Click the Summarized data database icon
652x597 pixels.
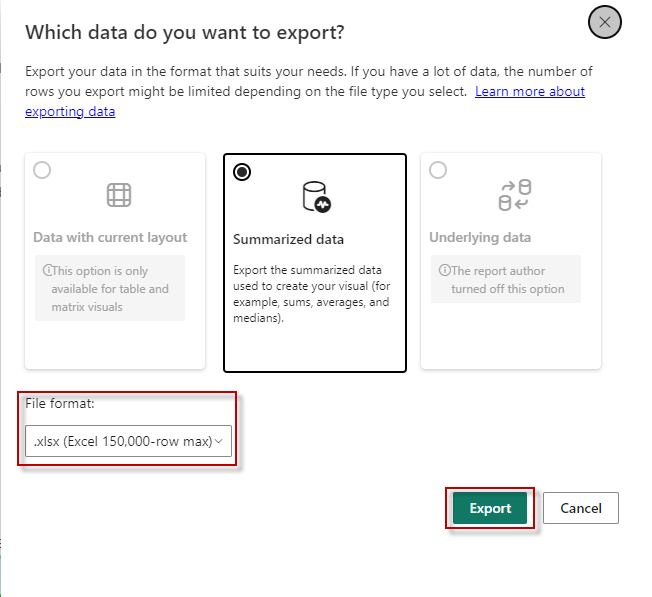point(315,197)
